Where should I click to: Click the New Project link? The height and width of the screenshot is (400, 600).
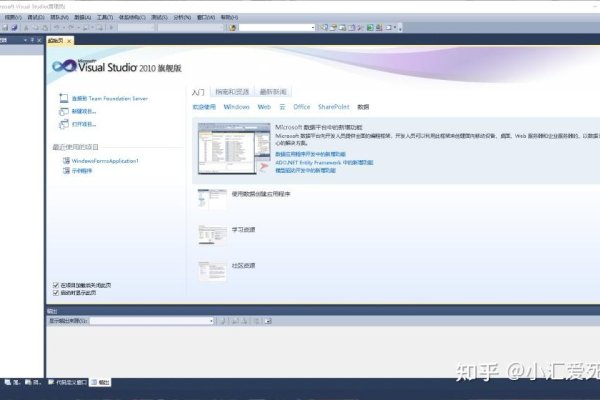pos(84,111)
